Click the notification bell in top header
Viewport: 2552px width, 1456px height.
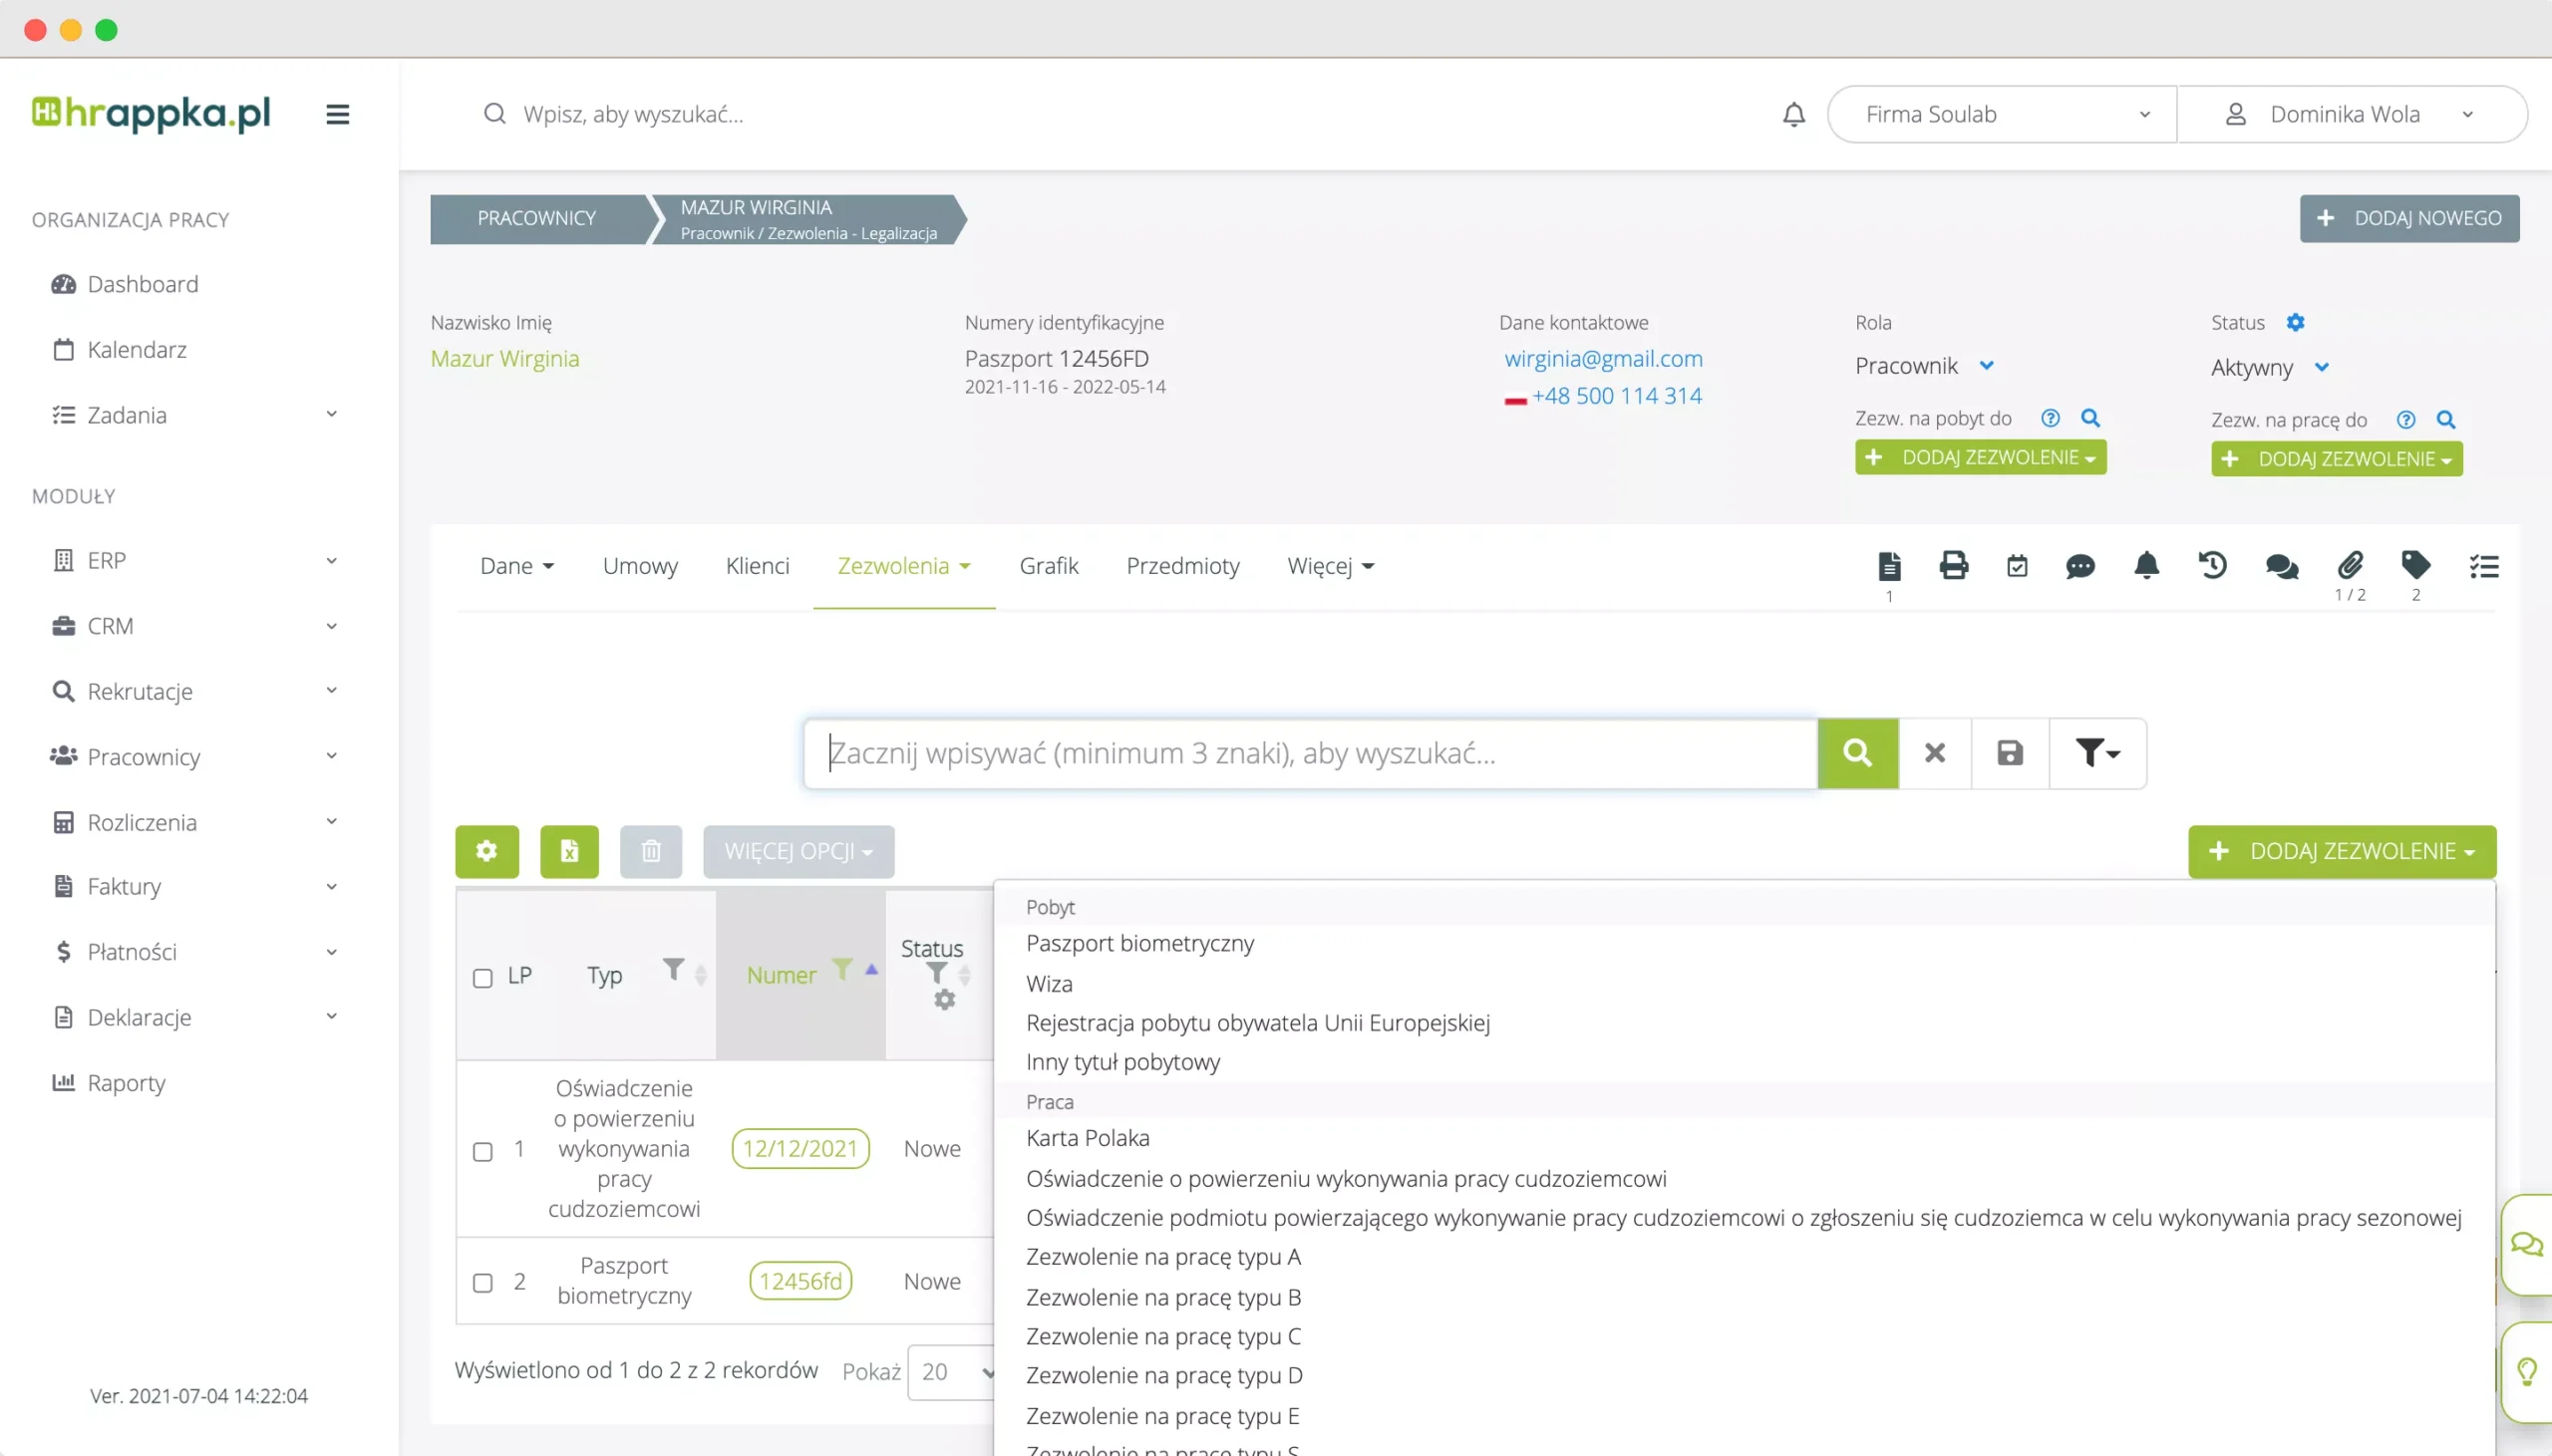point(1794,115)
